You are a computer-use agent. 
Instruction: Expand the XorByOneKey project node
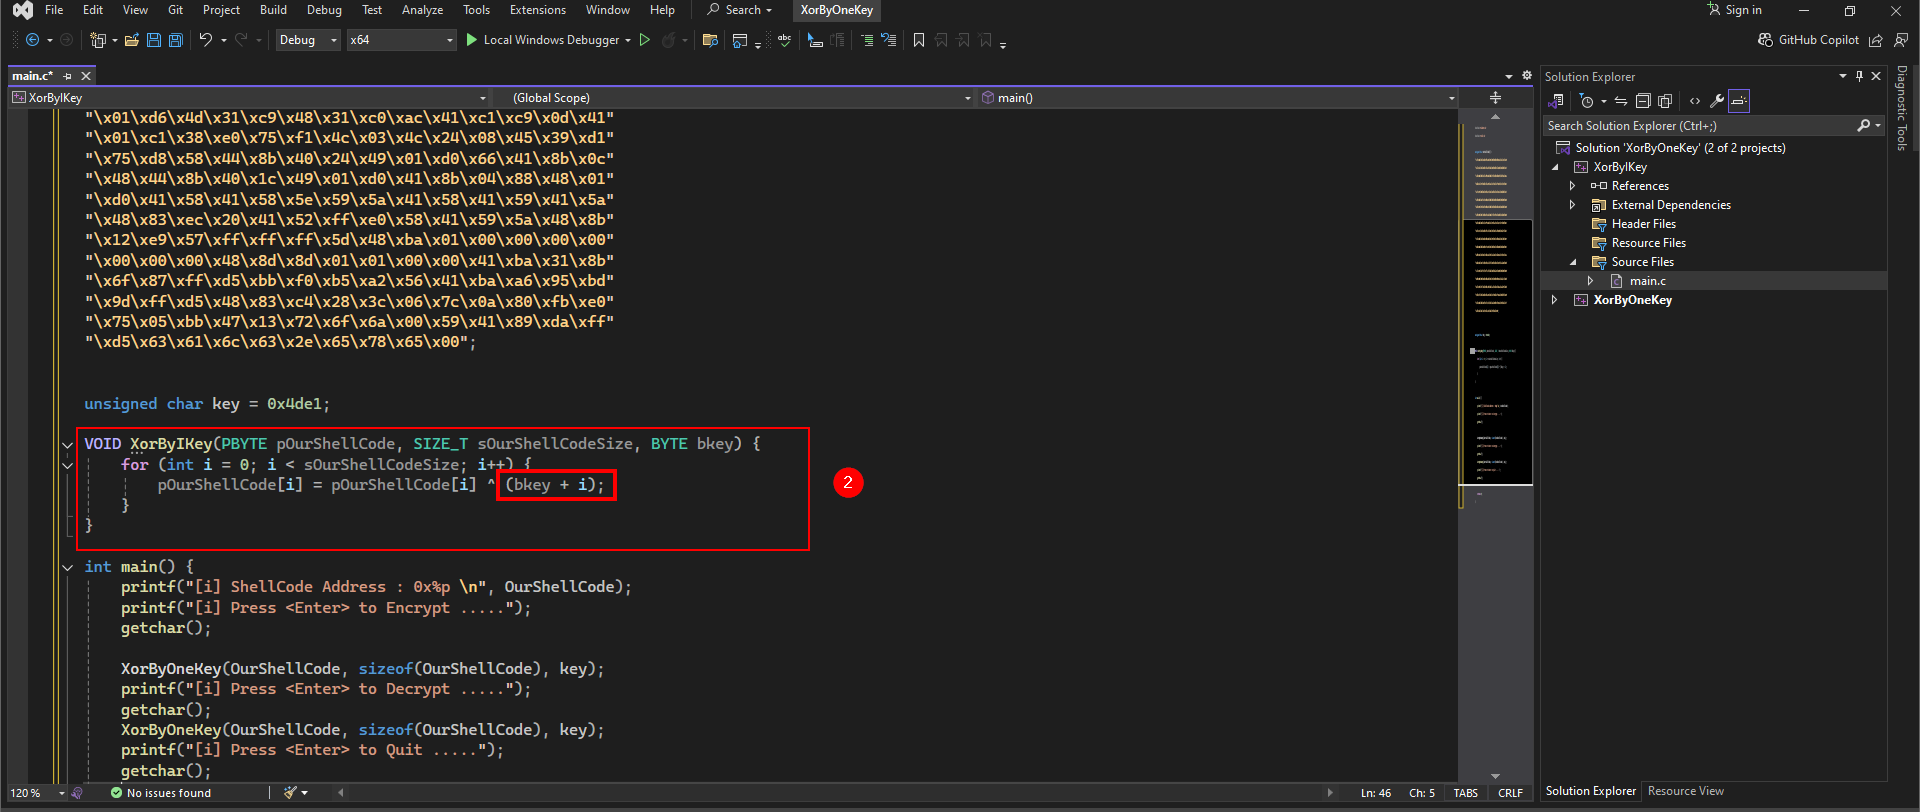(x=1555, y=300)
